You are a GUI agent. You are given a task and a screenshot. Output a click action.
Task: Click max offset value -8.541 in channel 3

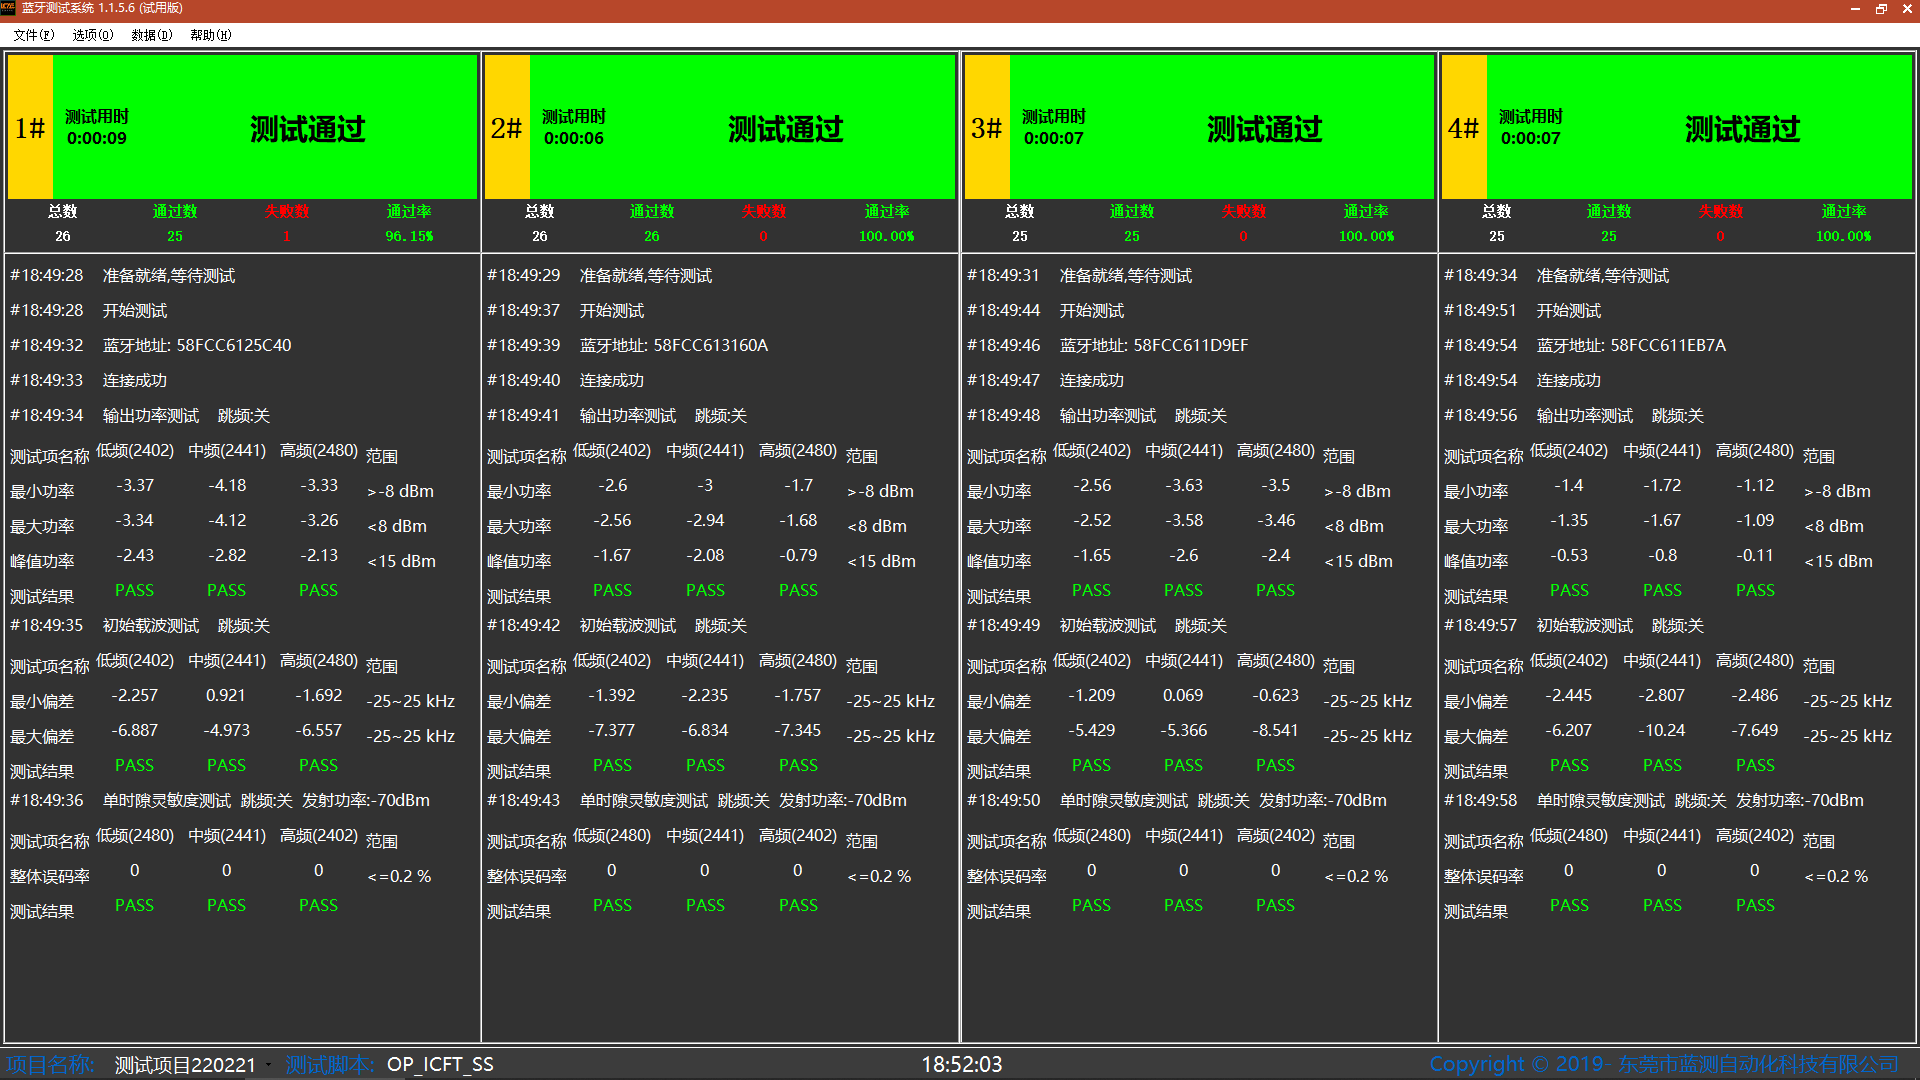1276,730
